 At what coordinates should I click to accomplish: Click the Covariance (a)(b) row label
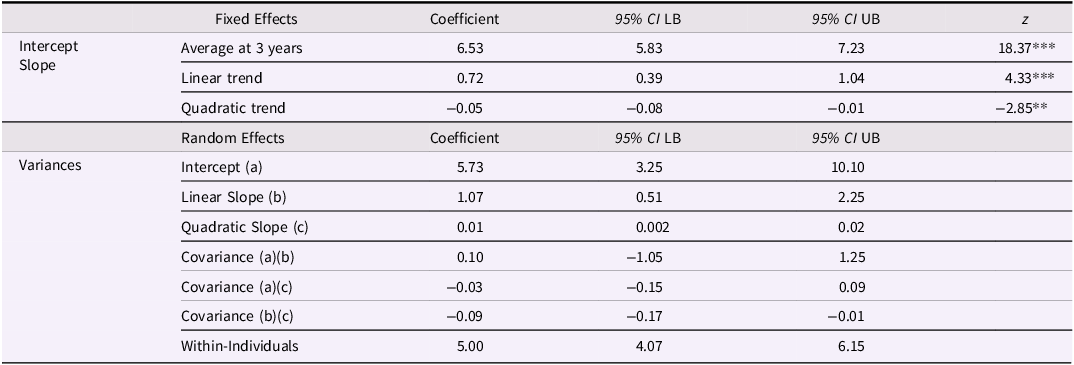point(230,256)
